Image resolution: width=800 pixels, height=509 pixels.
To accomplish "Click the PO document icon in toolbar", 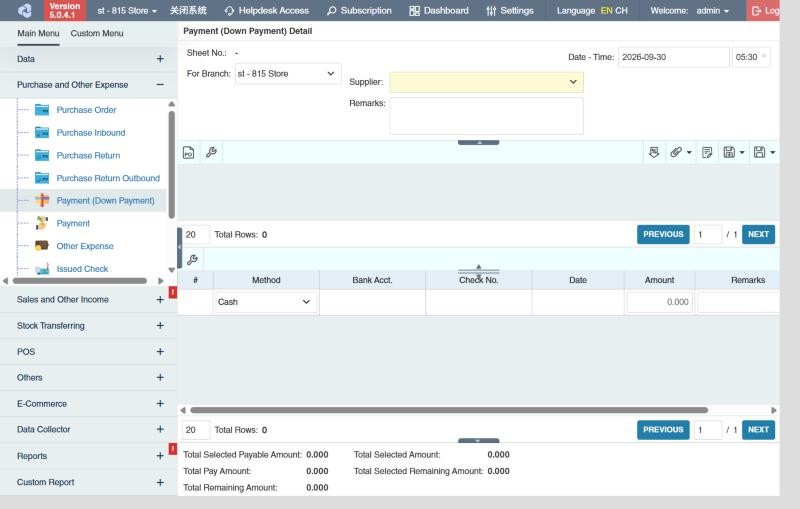I will (x=188, y=152).
